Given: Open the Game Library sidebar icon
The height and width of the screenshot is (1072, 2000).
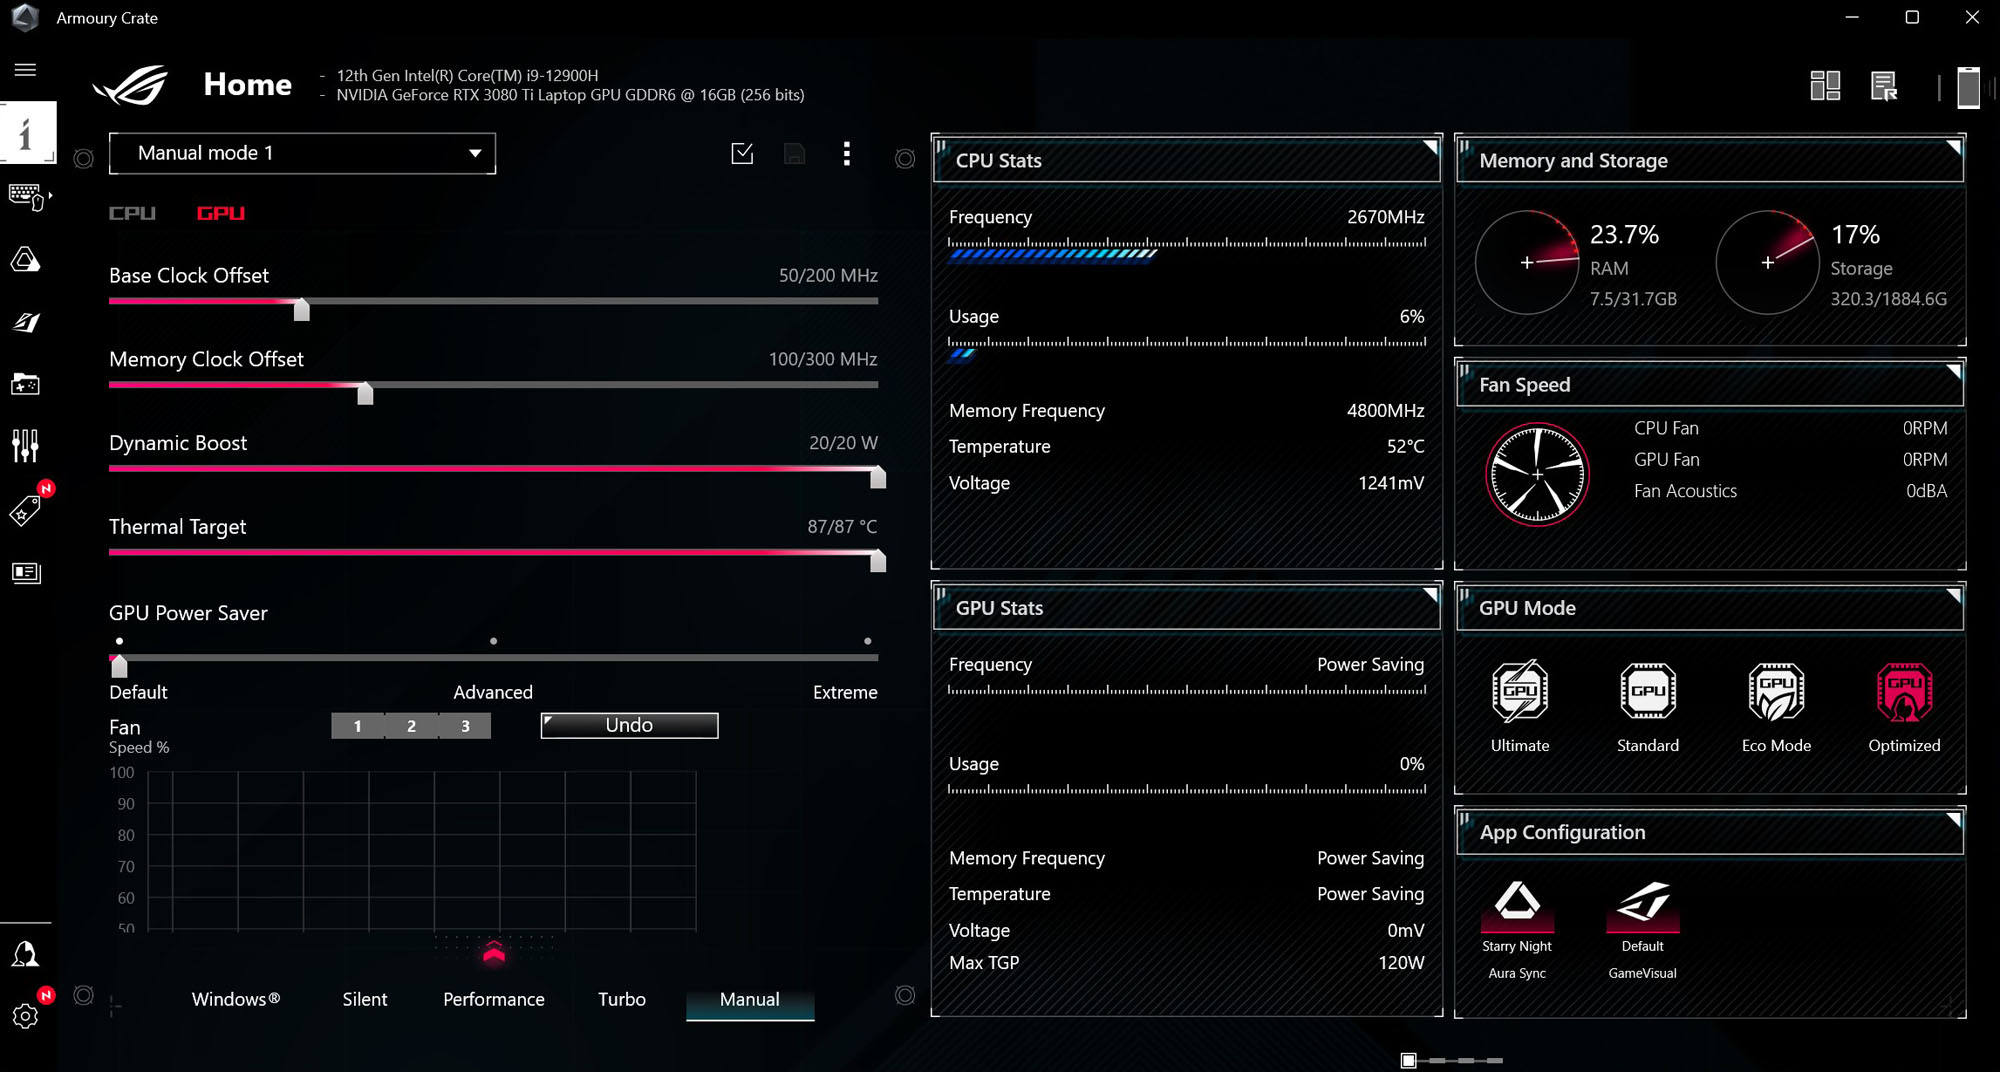Looking at the screenshot, I should click(x=25, y=384).
